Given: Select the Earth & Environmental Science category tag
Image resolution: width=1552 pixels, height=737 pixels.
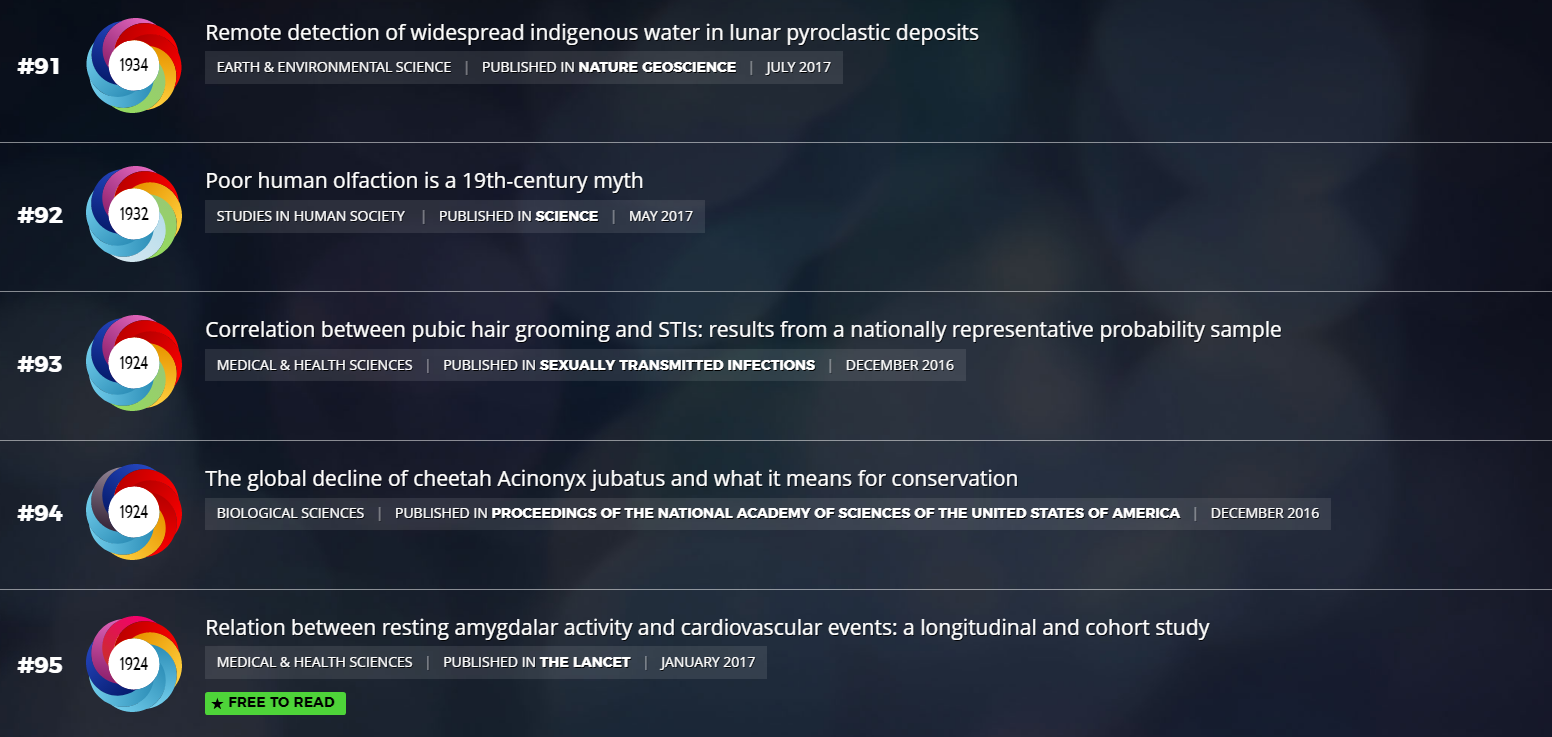Looking at the screenshot, I should pyautogui.click(x=334, y=68).
